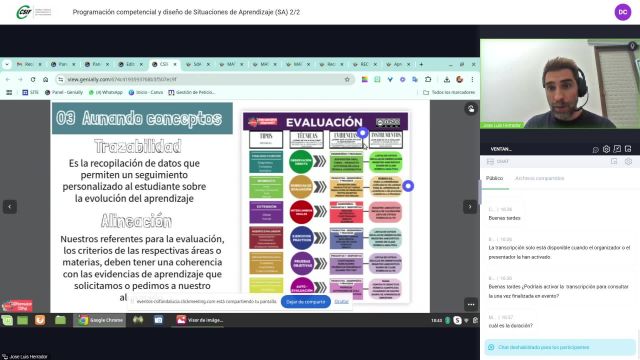Open browser downloads
The width and height of the screenshot is (640, 360).
447,80
